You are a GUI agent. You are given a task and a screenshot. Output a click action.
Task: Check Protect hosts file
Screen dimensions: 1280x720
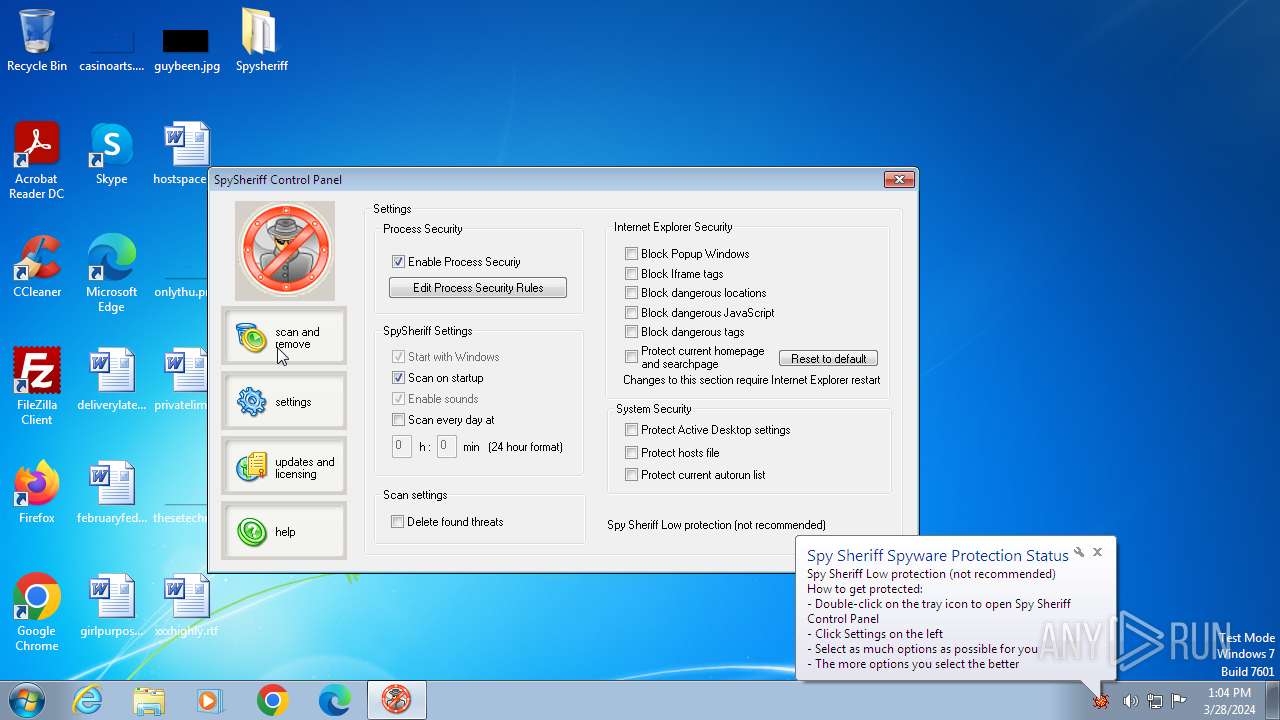[631, 453]
